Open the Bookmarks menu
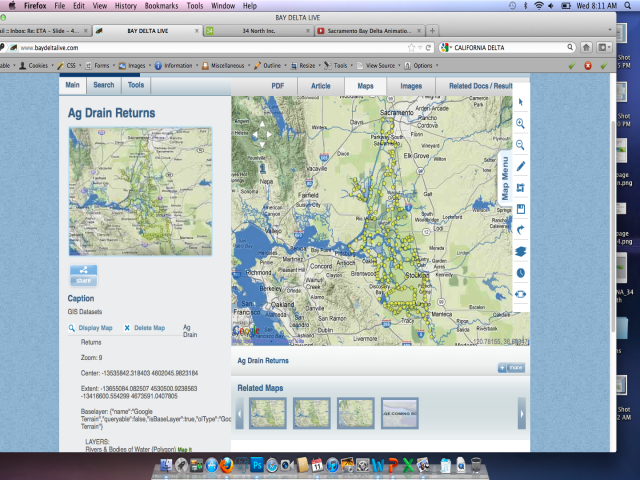640x480 pixels. (161, 6)
